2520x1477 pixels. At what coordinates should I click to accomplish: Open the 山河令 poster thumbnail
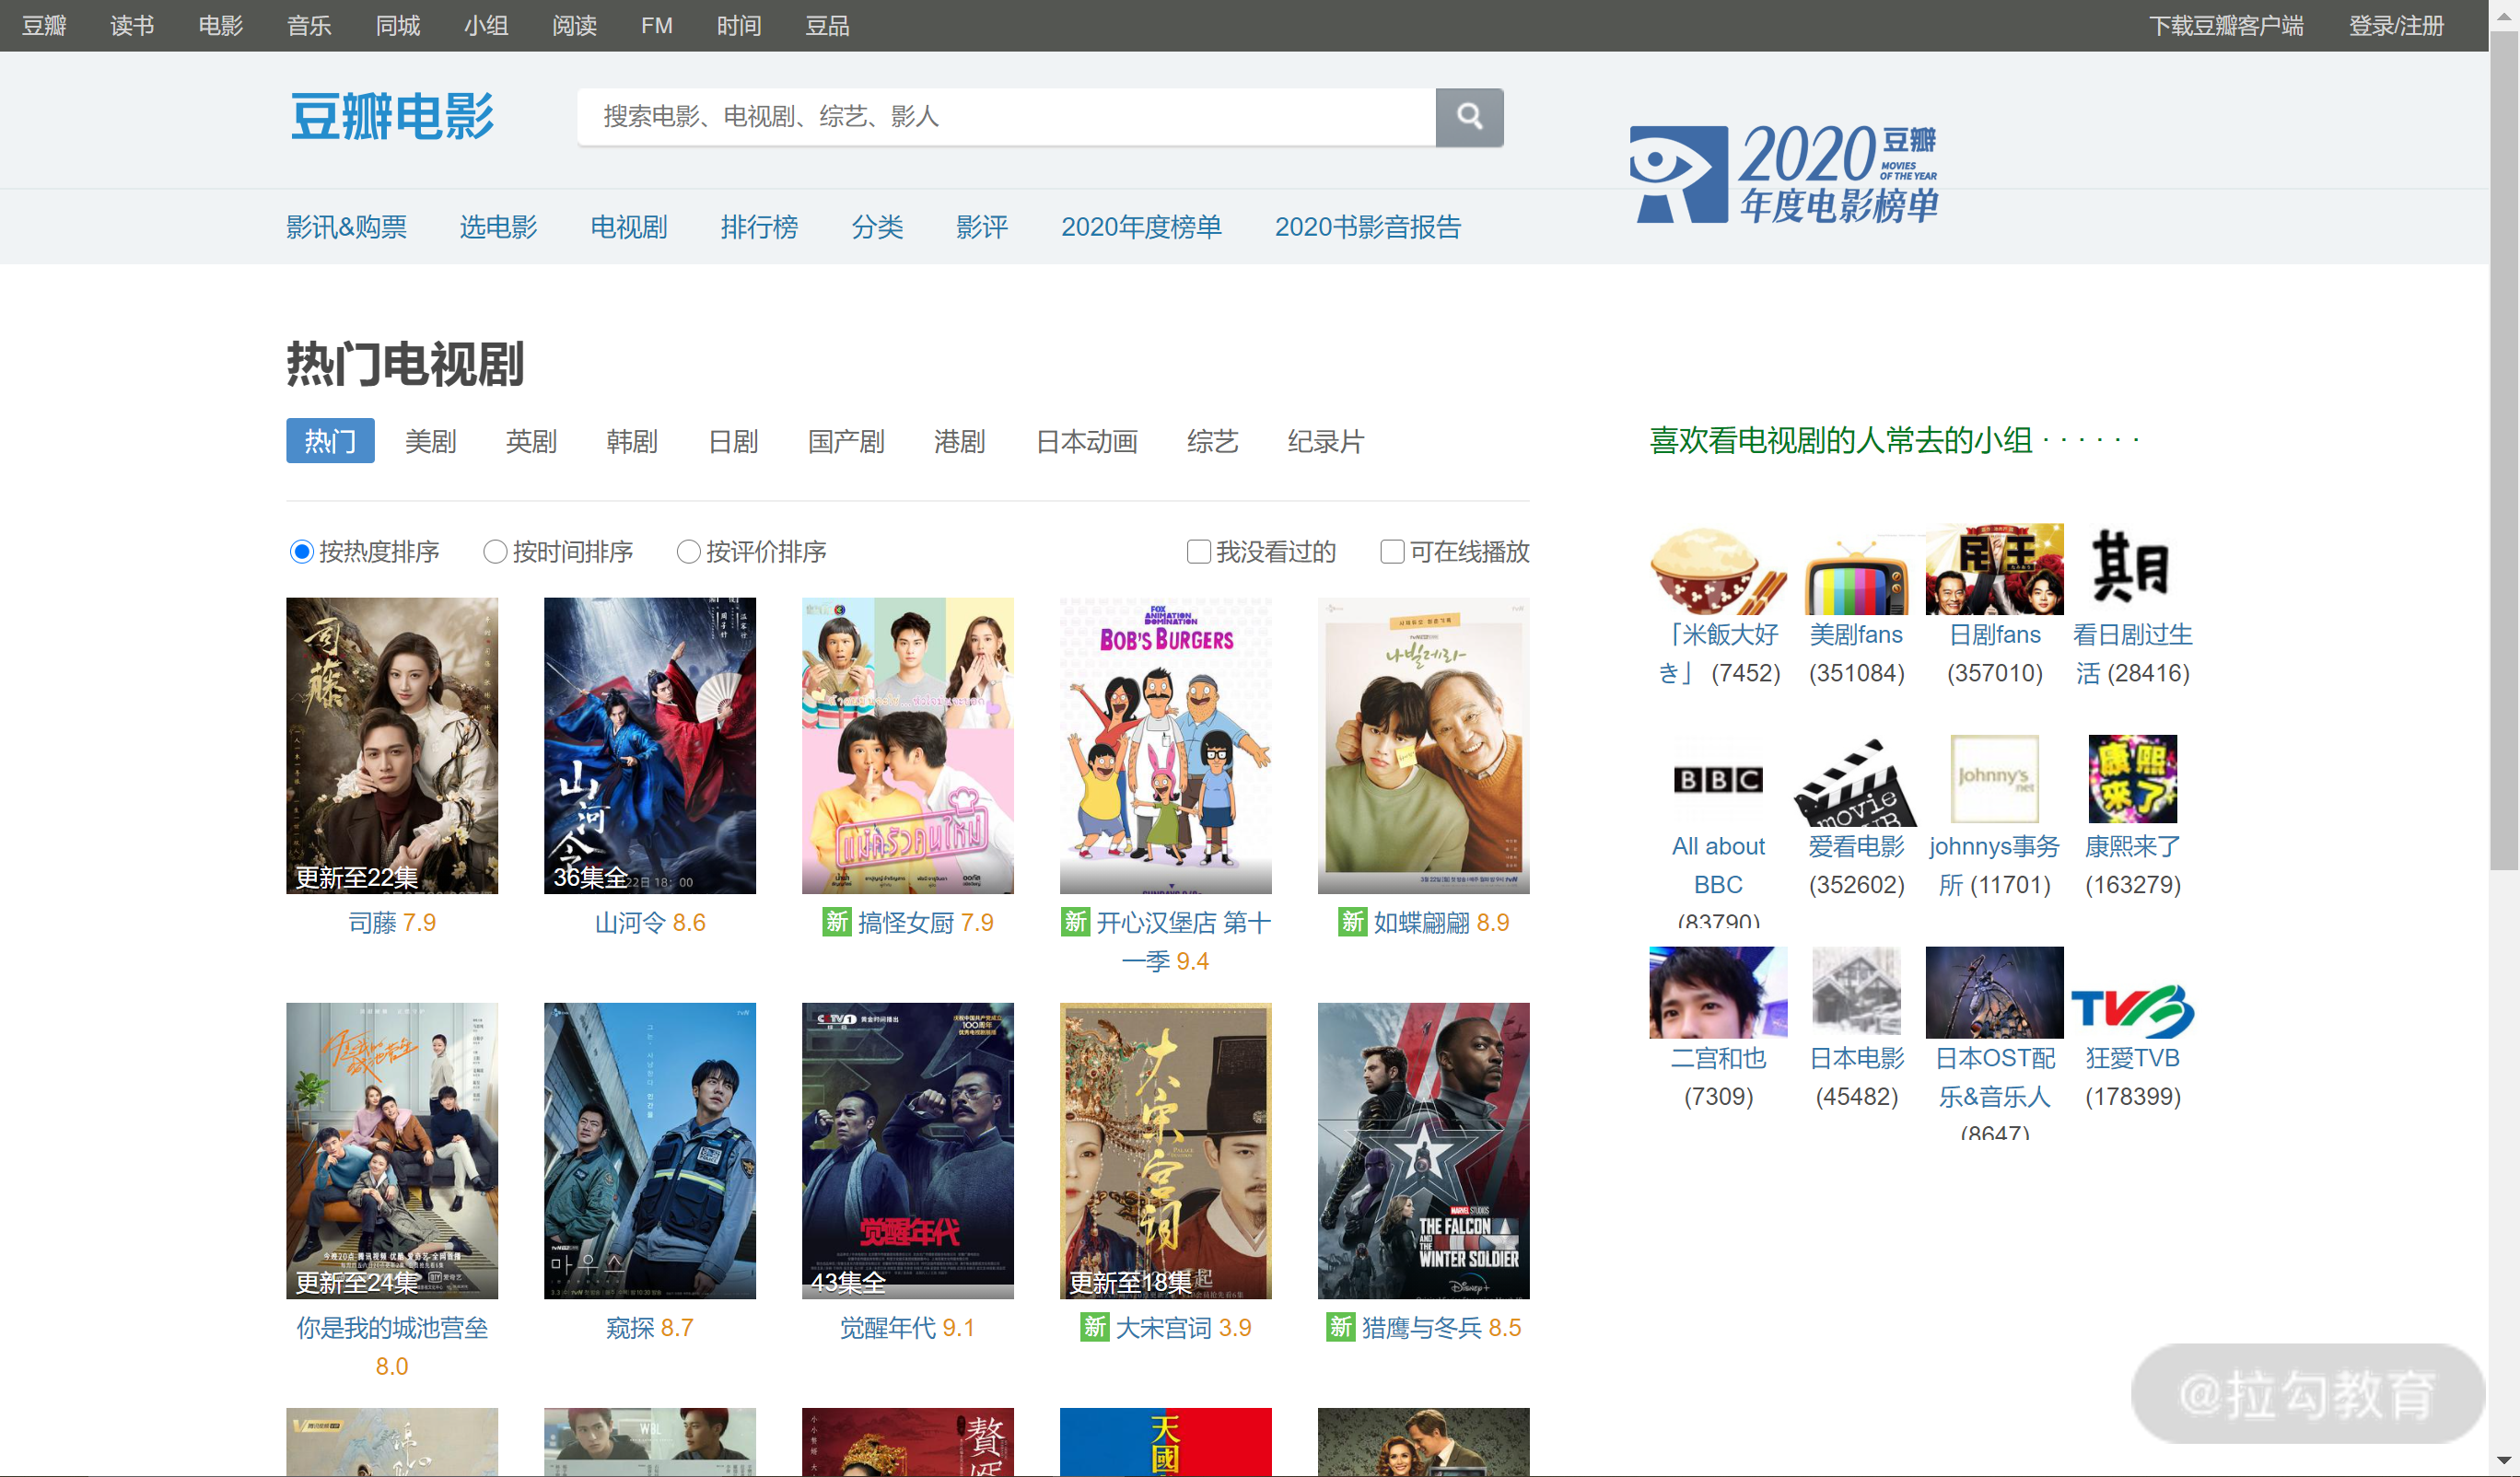[650, 746]
